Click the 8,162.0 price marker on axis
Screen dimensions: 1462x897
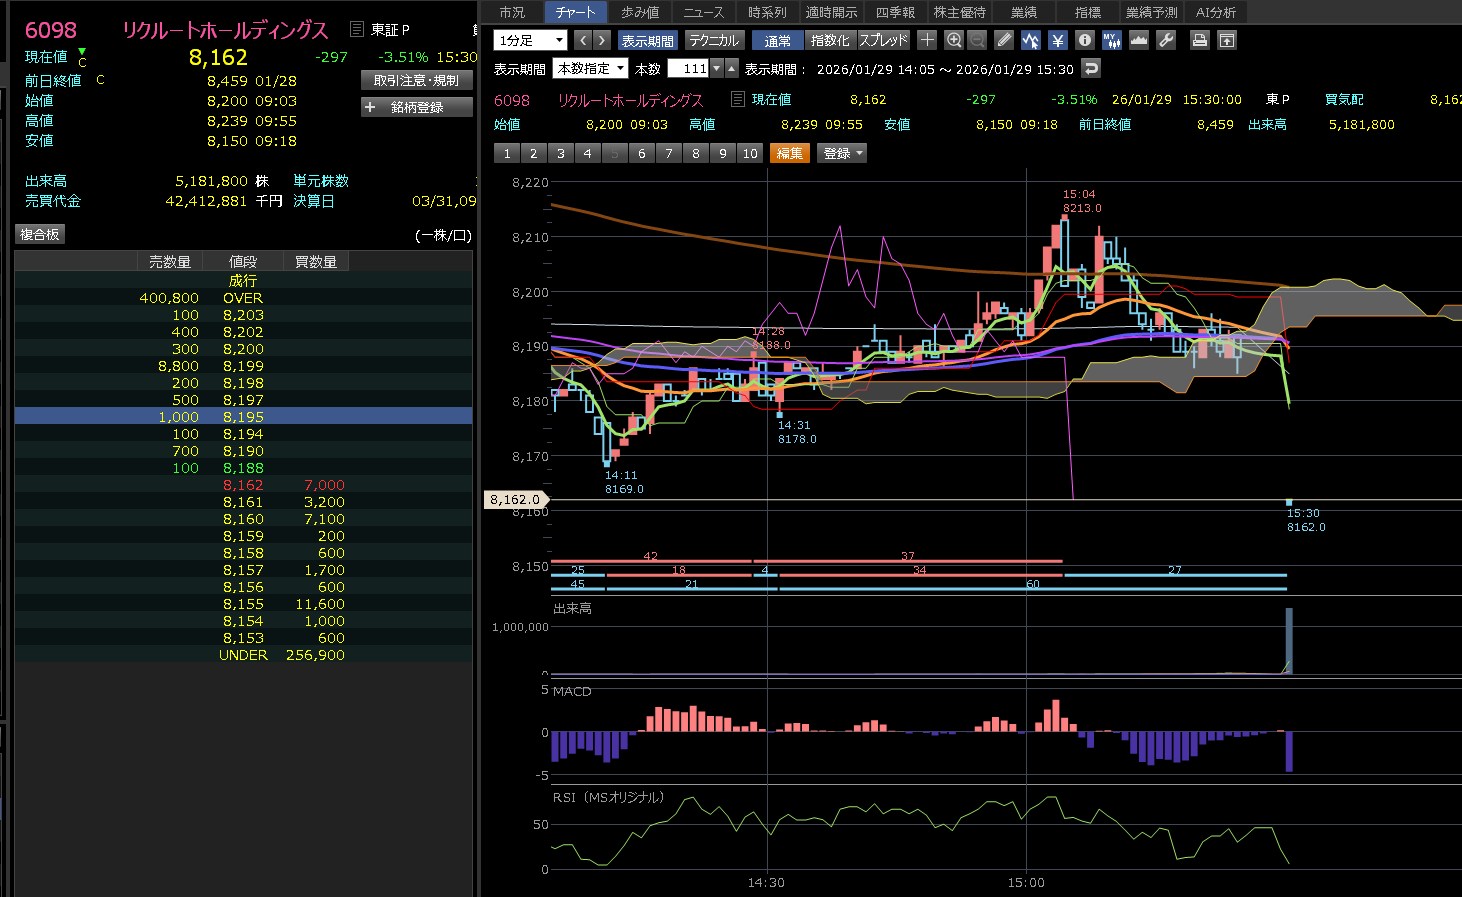coord(515,499)
